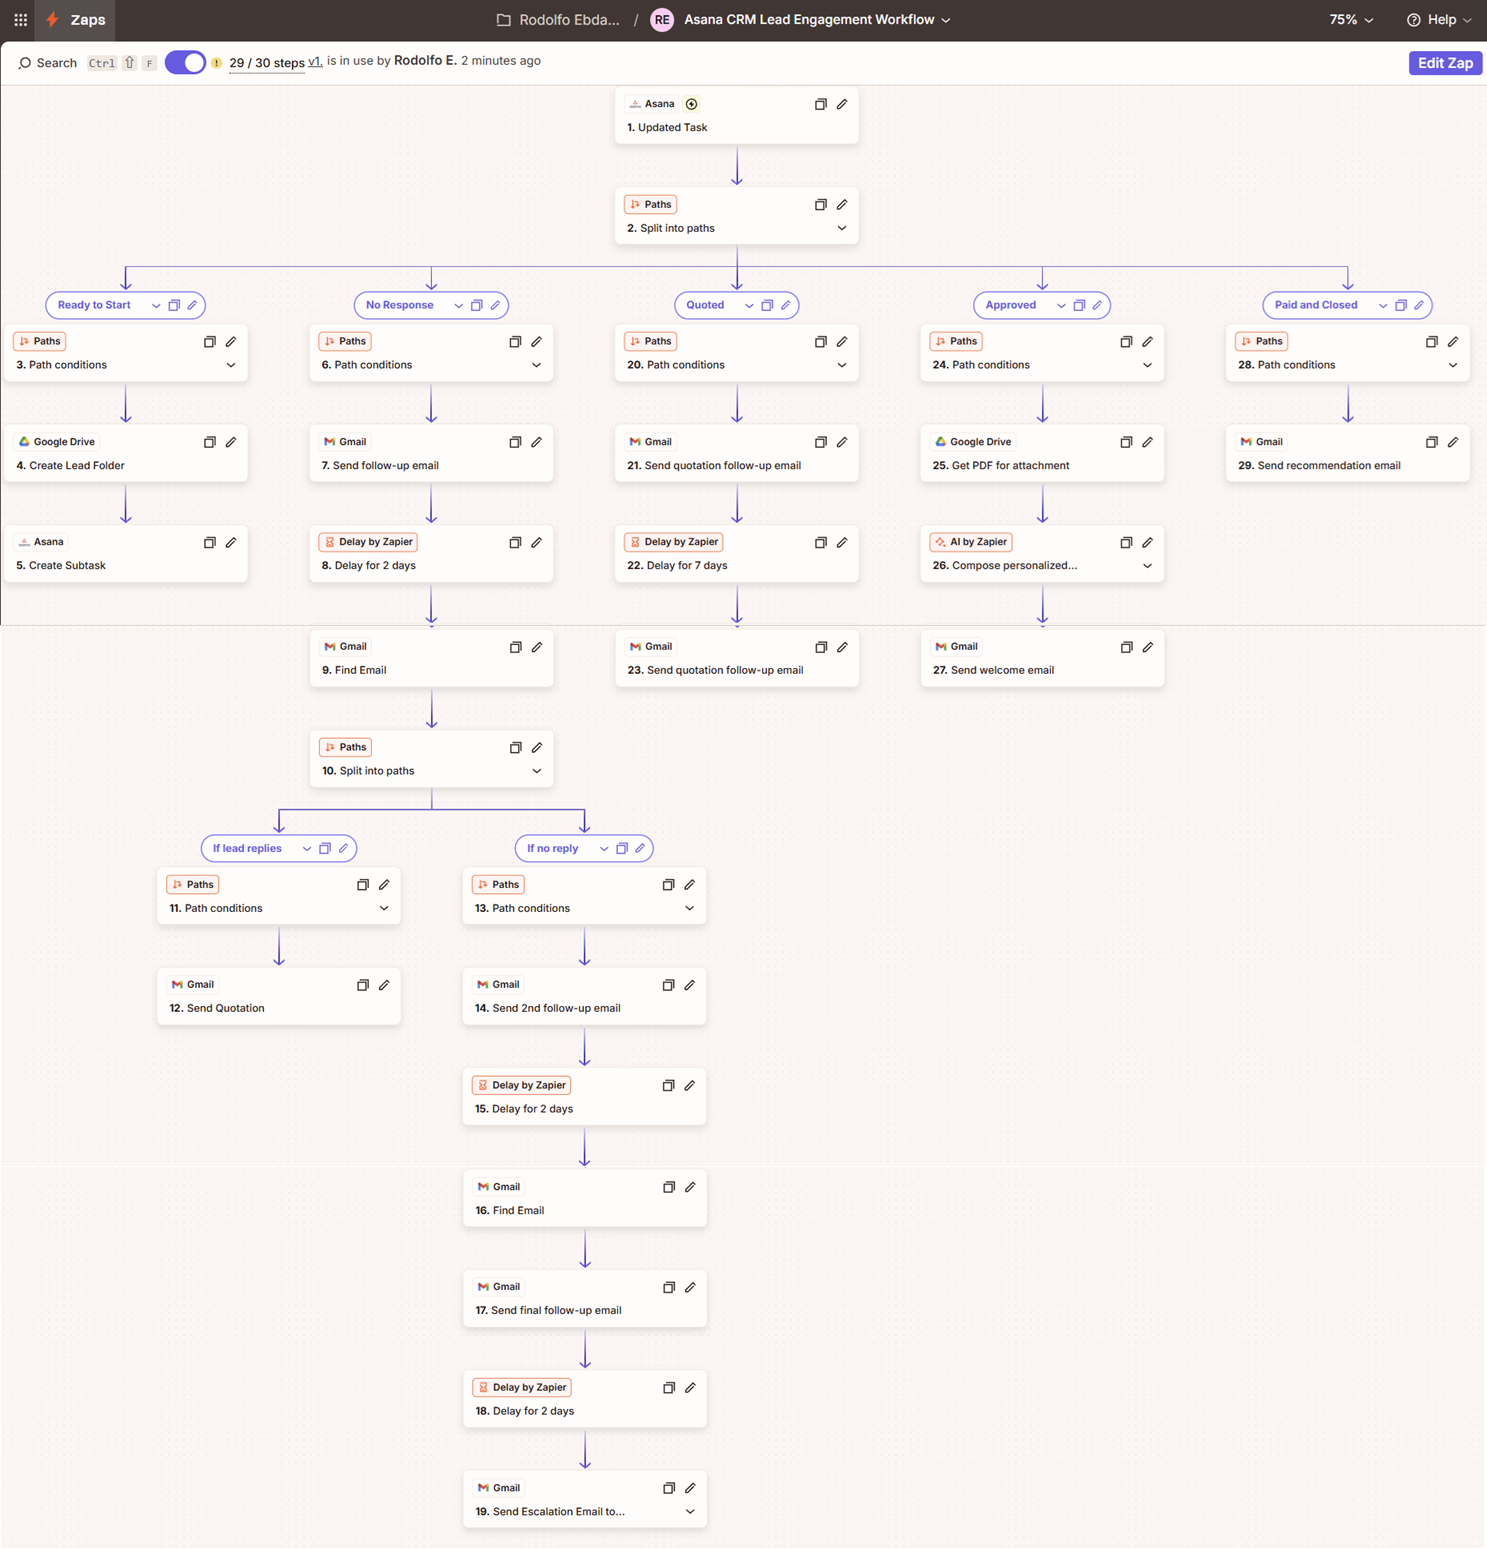The width and height of the screenshot is (1487, 1549).
Task: Copy the If no reply path
Action: click(622, 848)
